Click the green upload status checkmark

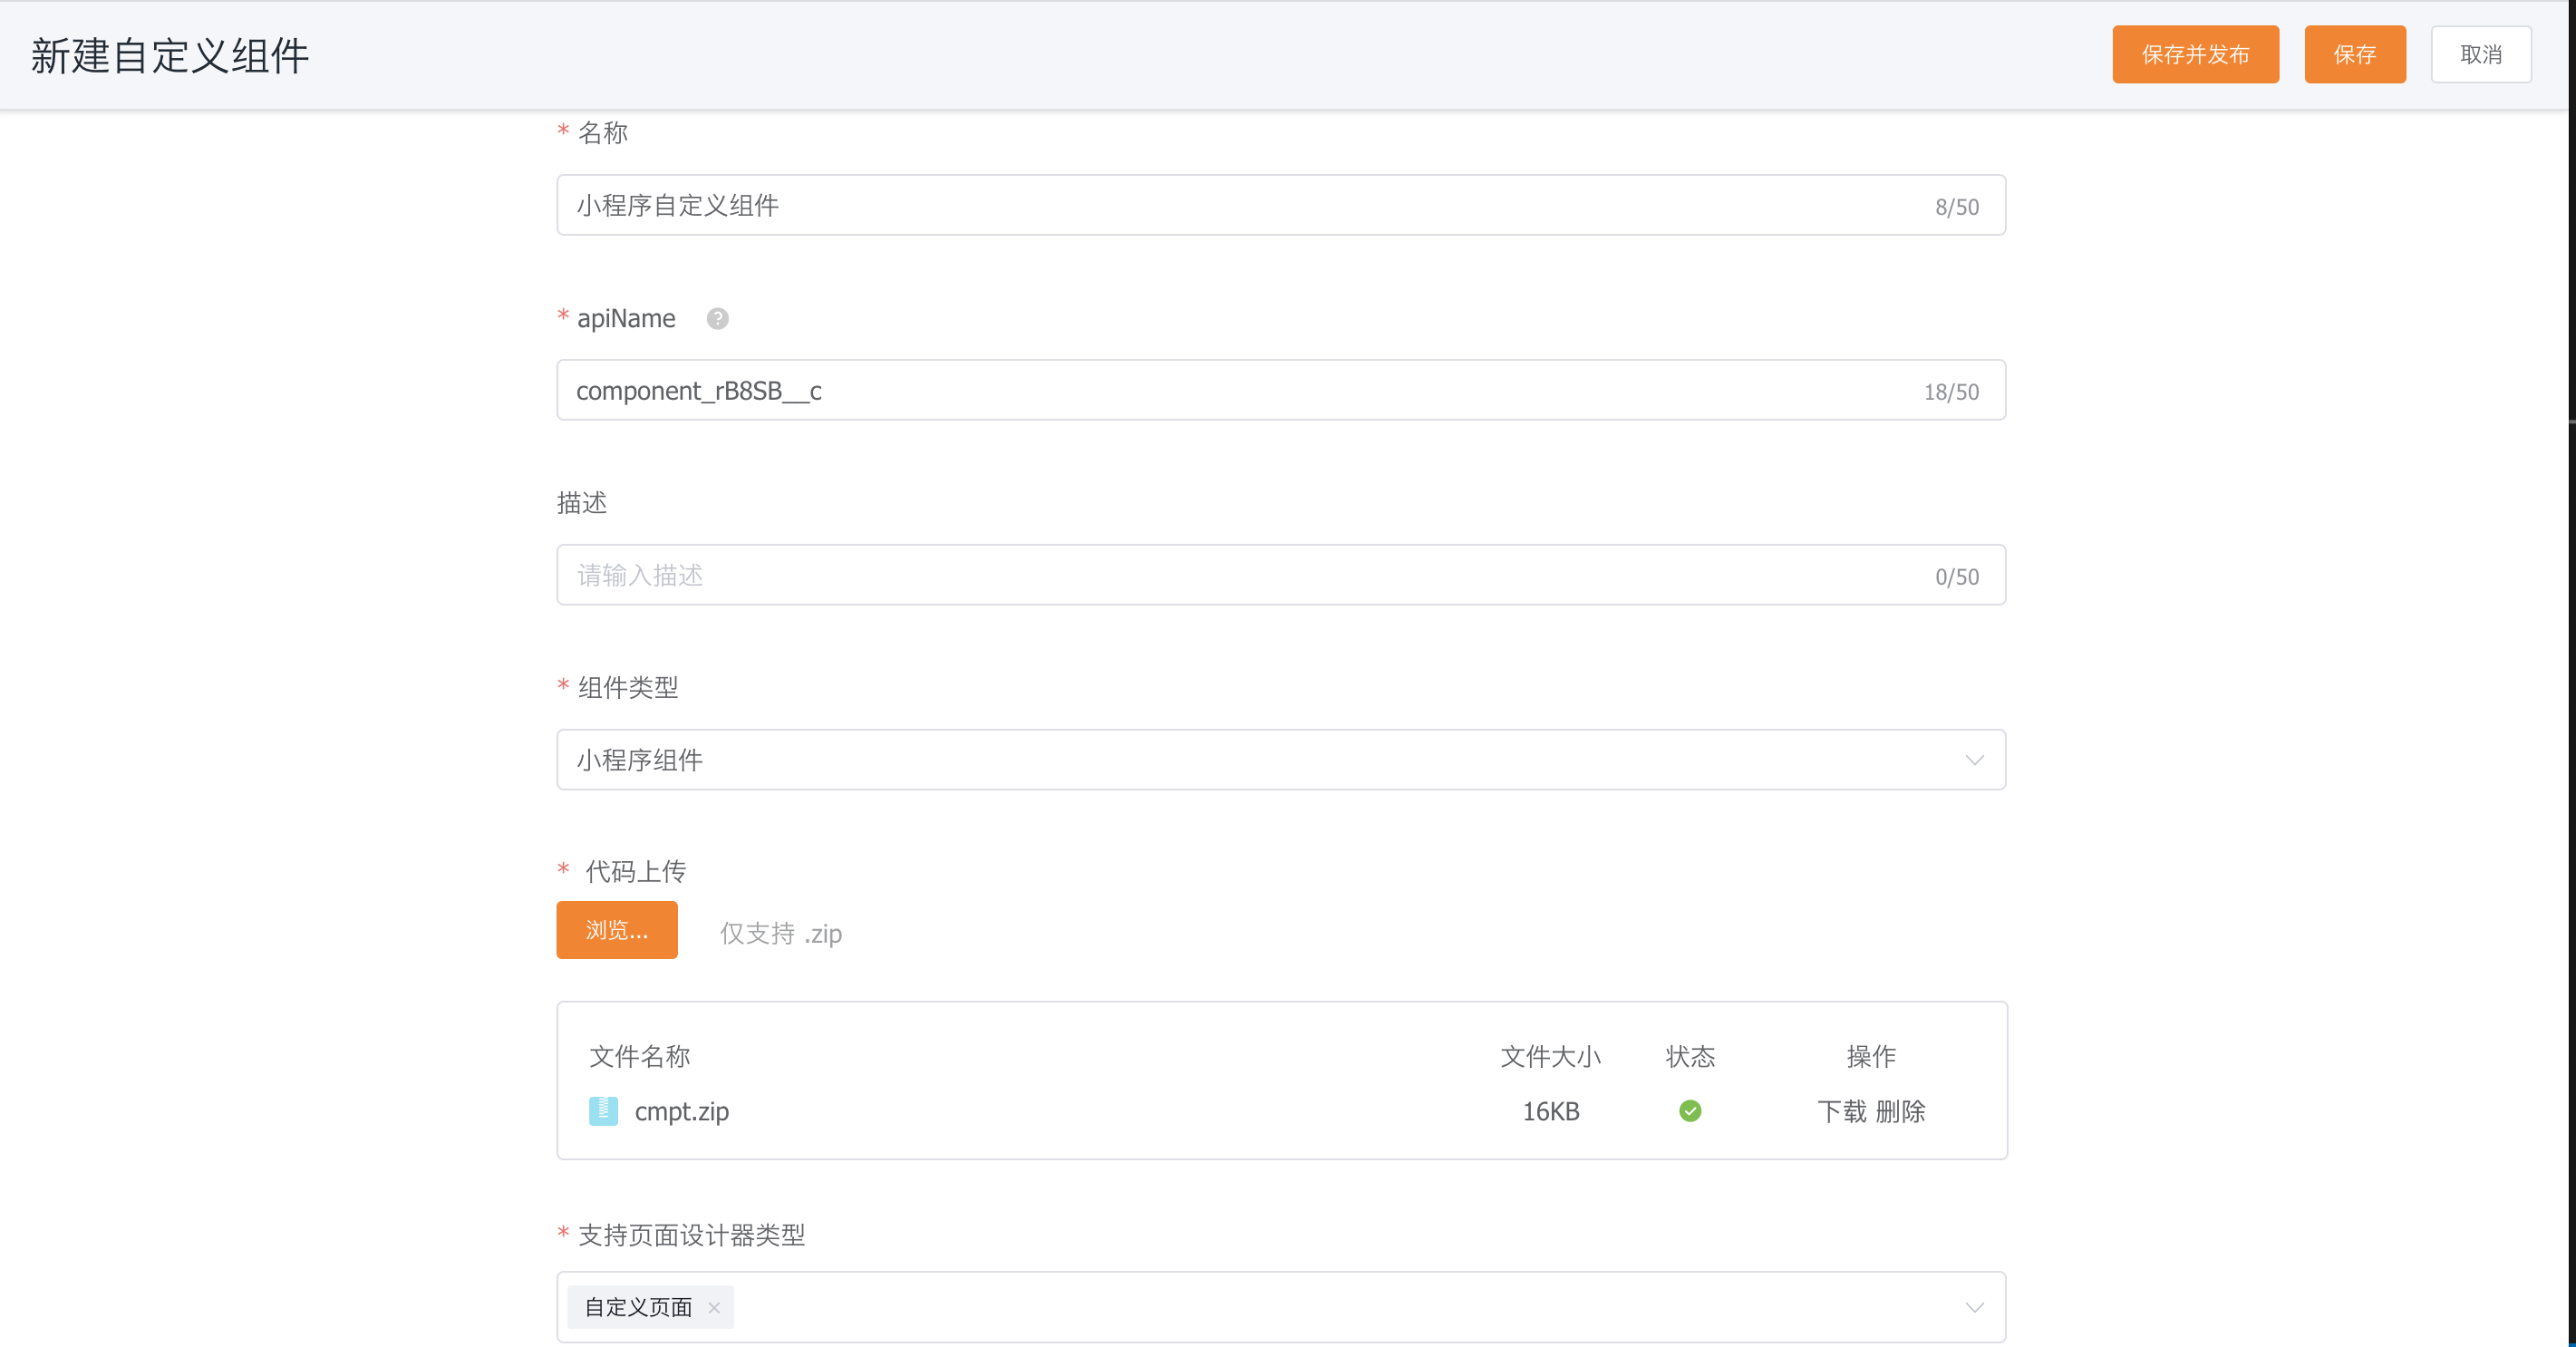pos(1690,1111)
